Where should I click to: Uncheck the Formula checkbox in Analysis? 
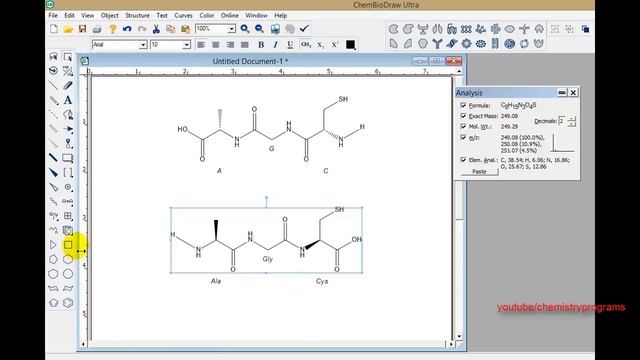pos(463,105)
